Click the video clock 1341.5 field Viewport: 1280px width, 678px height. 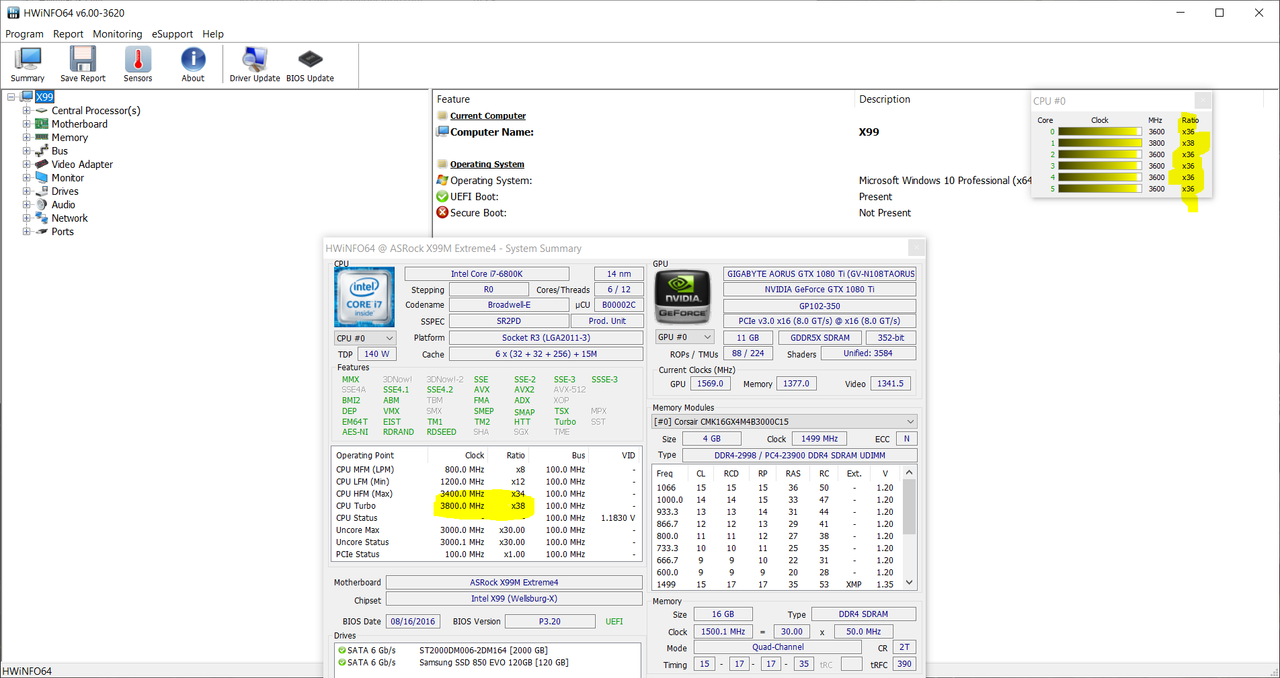click(890, 384)
